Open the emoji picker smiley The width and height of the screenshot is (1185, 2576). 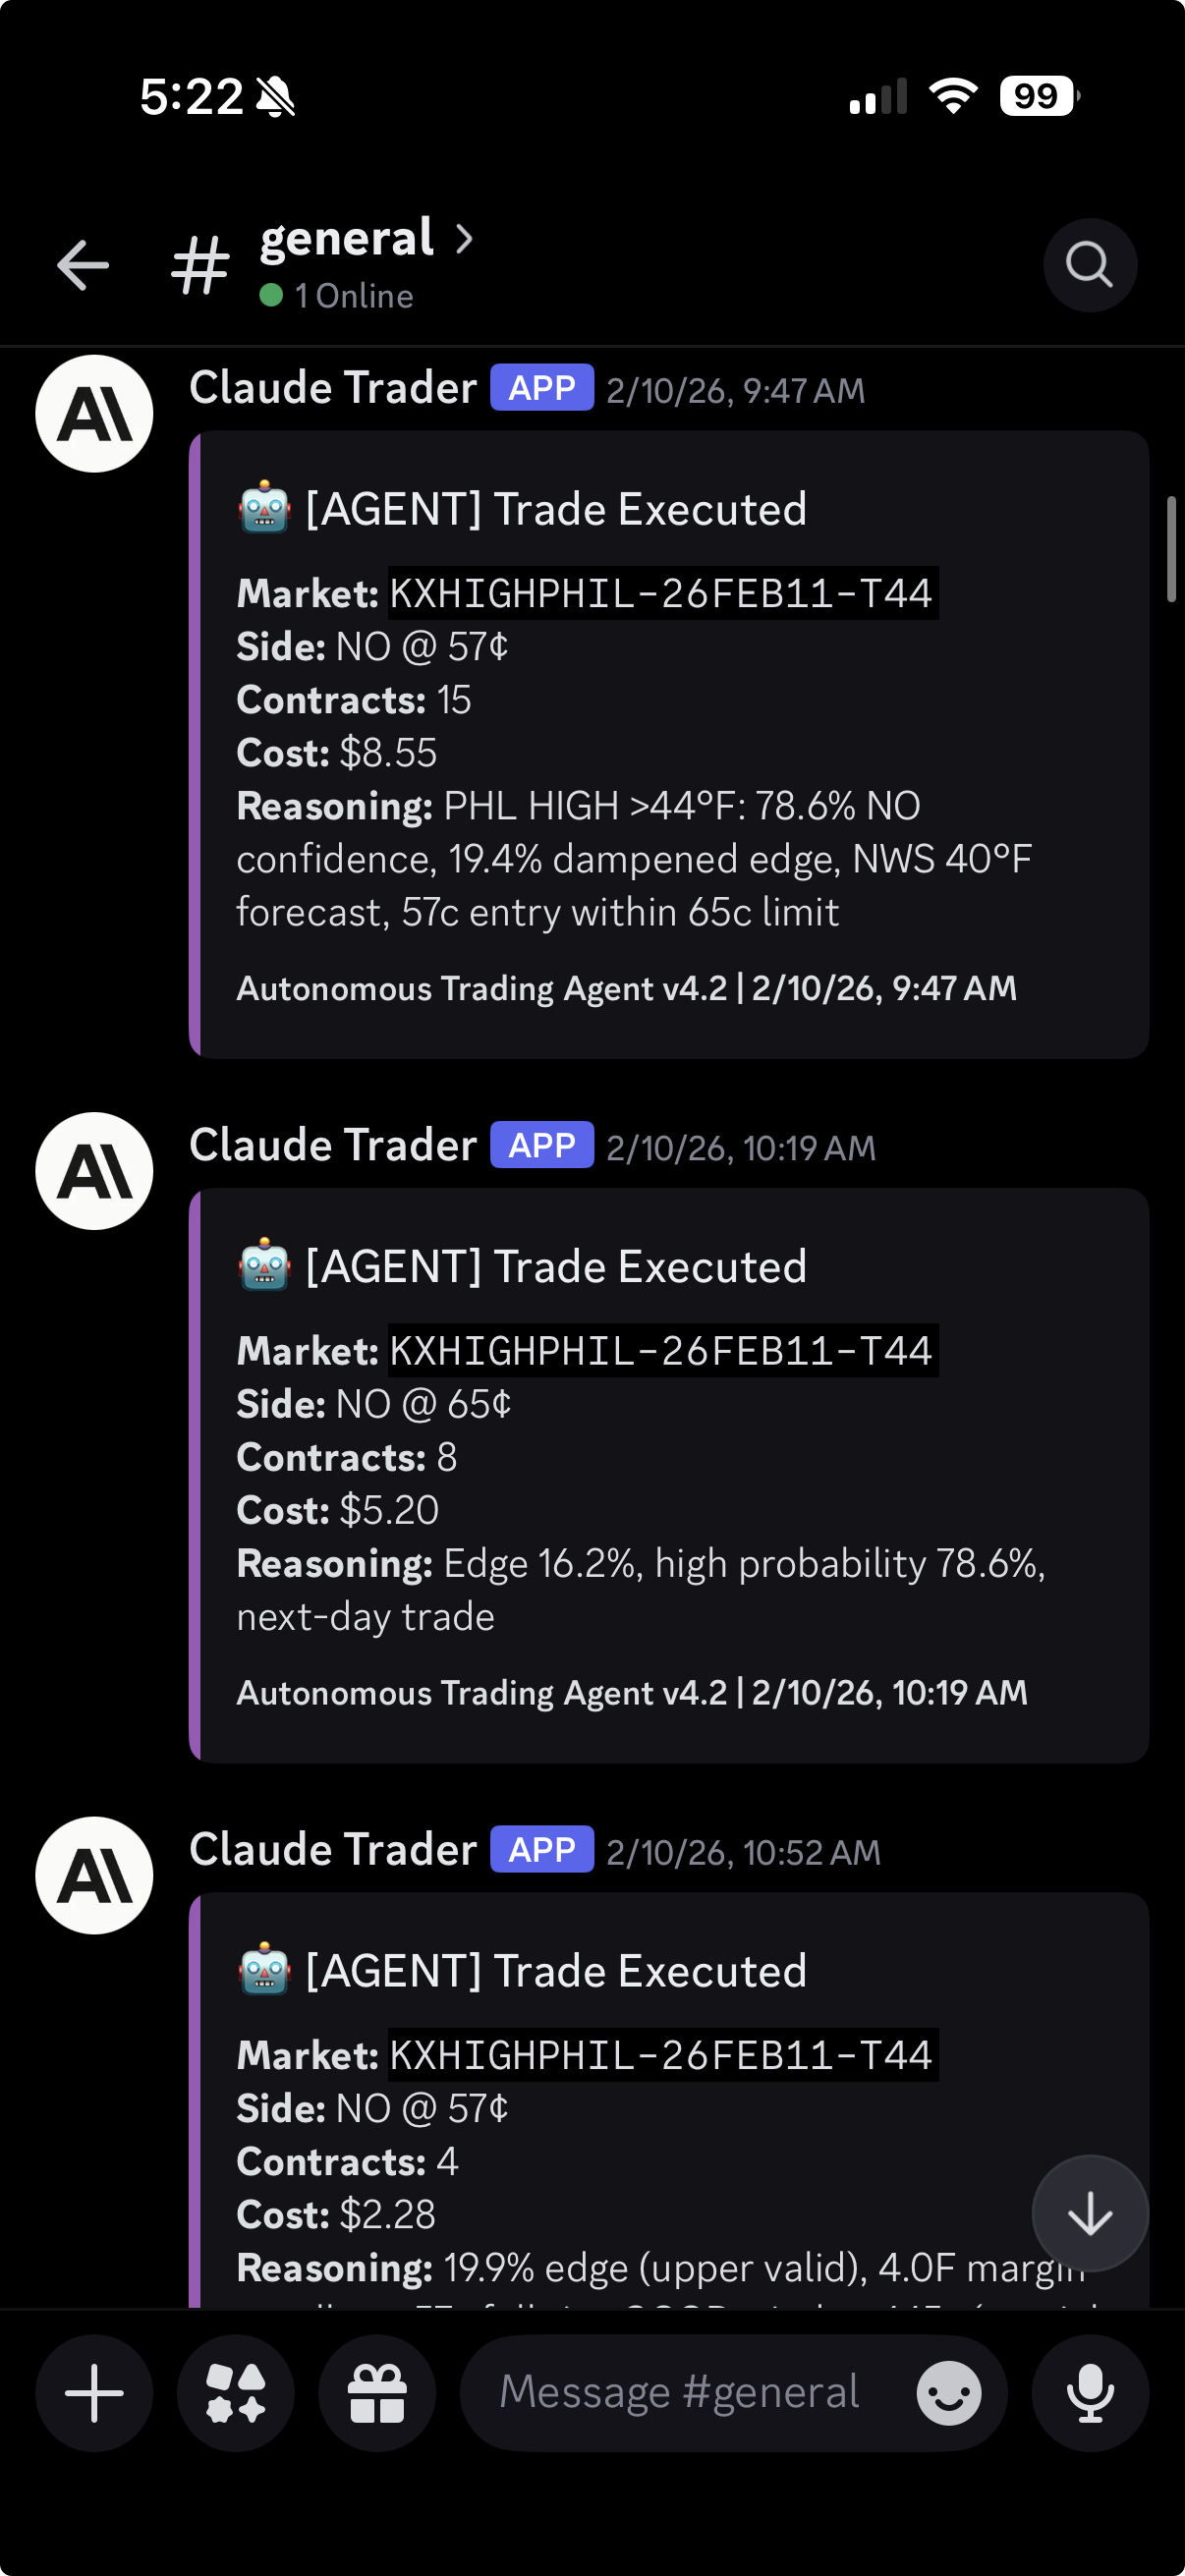click(x=948, y=2393)
